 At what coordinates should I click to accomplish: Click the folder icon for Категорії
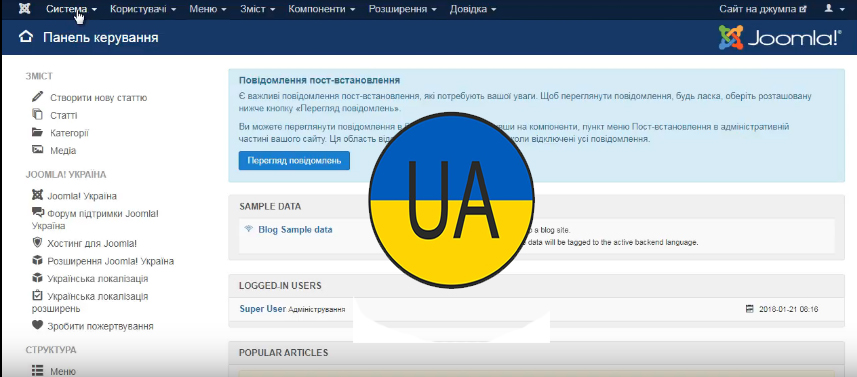click(x=37, y=132)
